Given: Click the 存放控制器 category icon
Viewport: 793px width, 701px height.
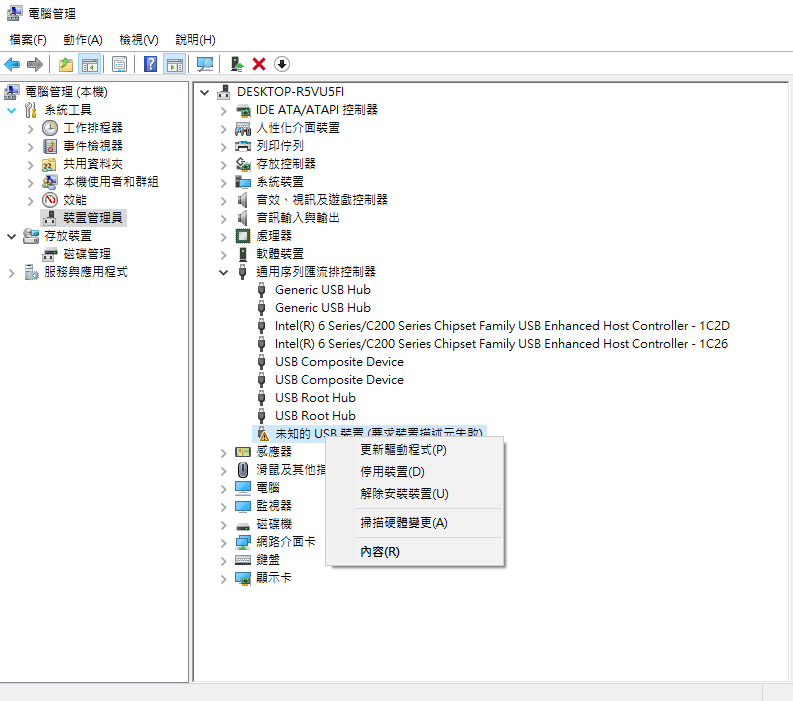Looking at the screenshot, I should pos(243,164).
